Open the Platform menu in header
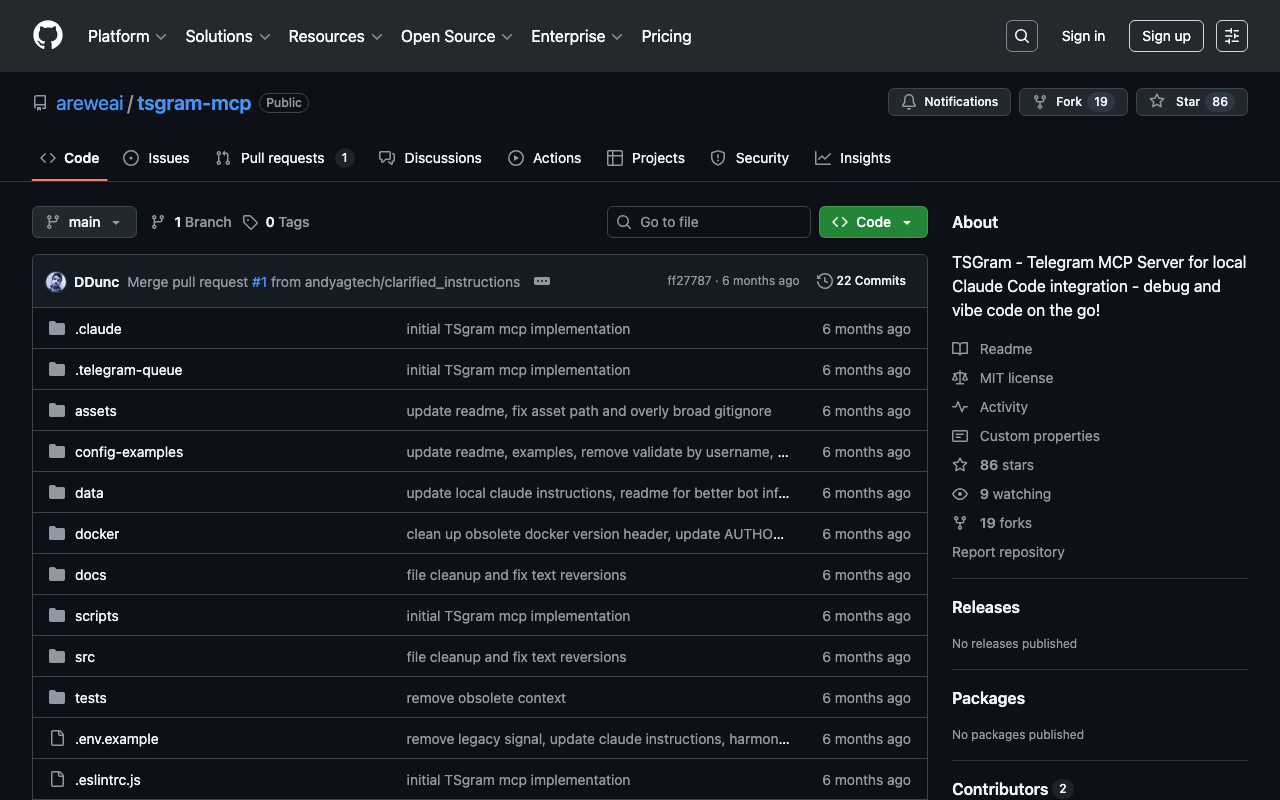The height and width of the screenshot is (800, 1280). coord(127,36)
